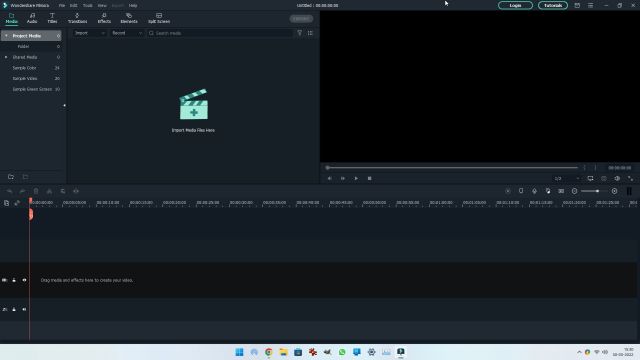This screenshot has height=360, width=640.
Task: Click the add new folder icon
Action: click(x=11, y=177)
